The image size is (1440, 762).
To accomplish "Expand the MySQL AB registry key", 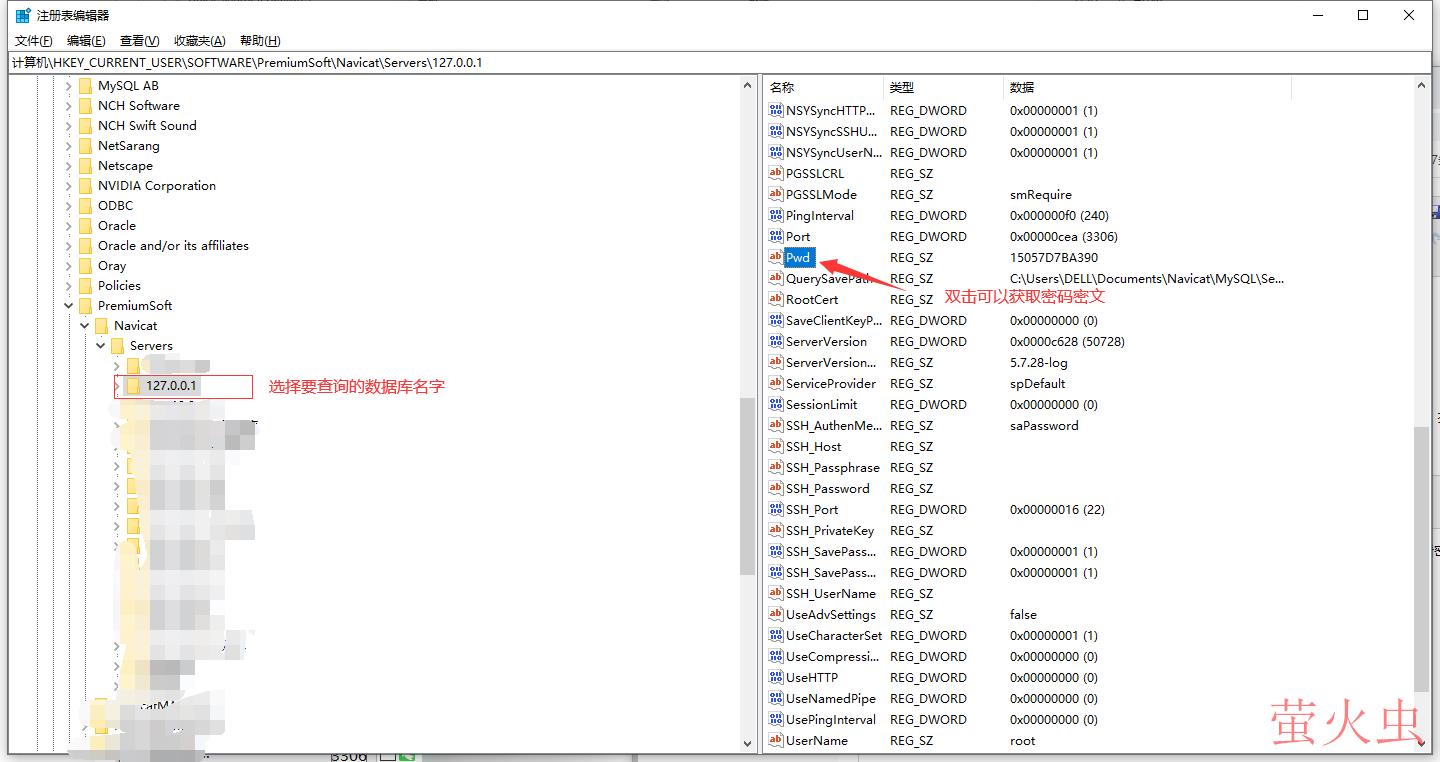I will [x=69, y=86].
